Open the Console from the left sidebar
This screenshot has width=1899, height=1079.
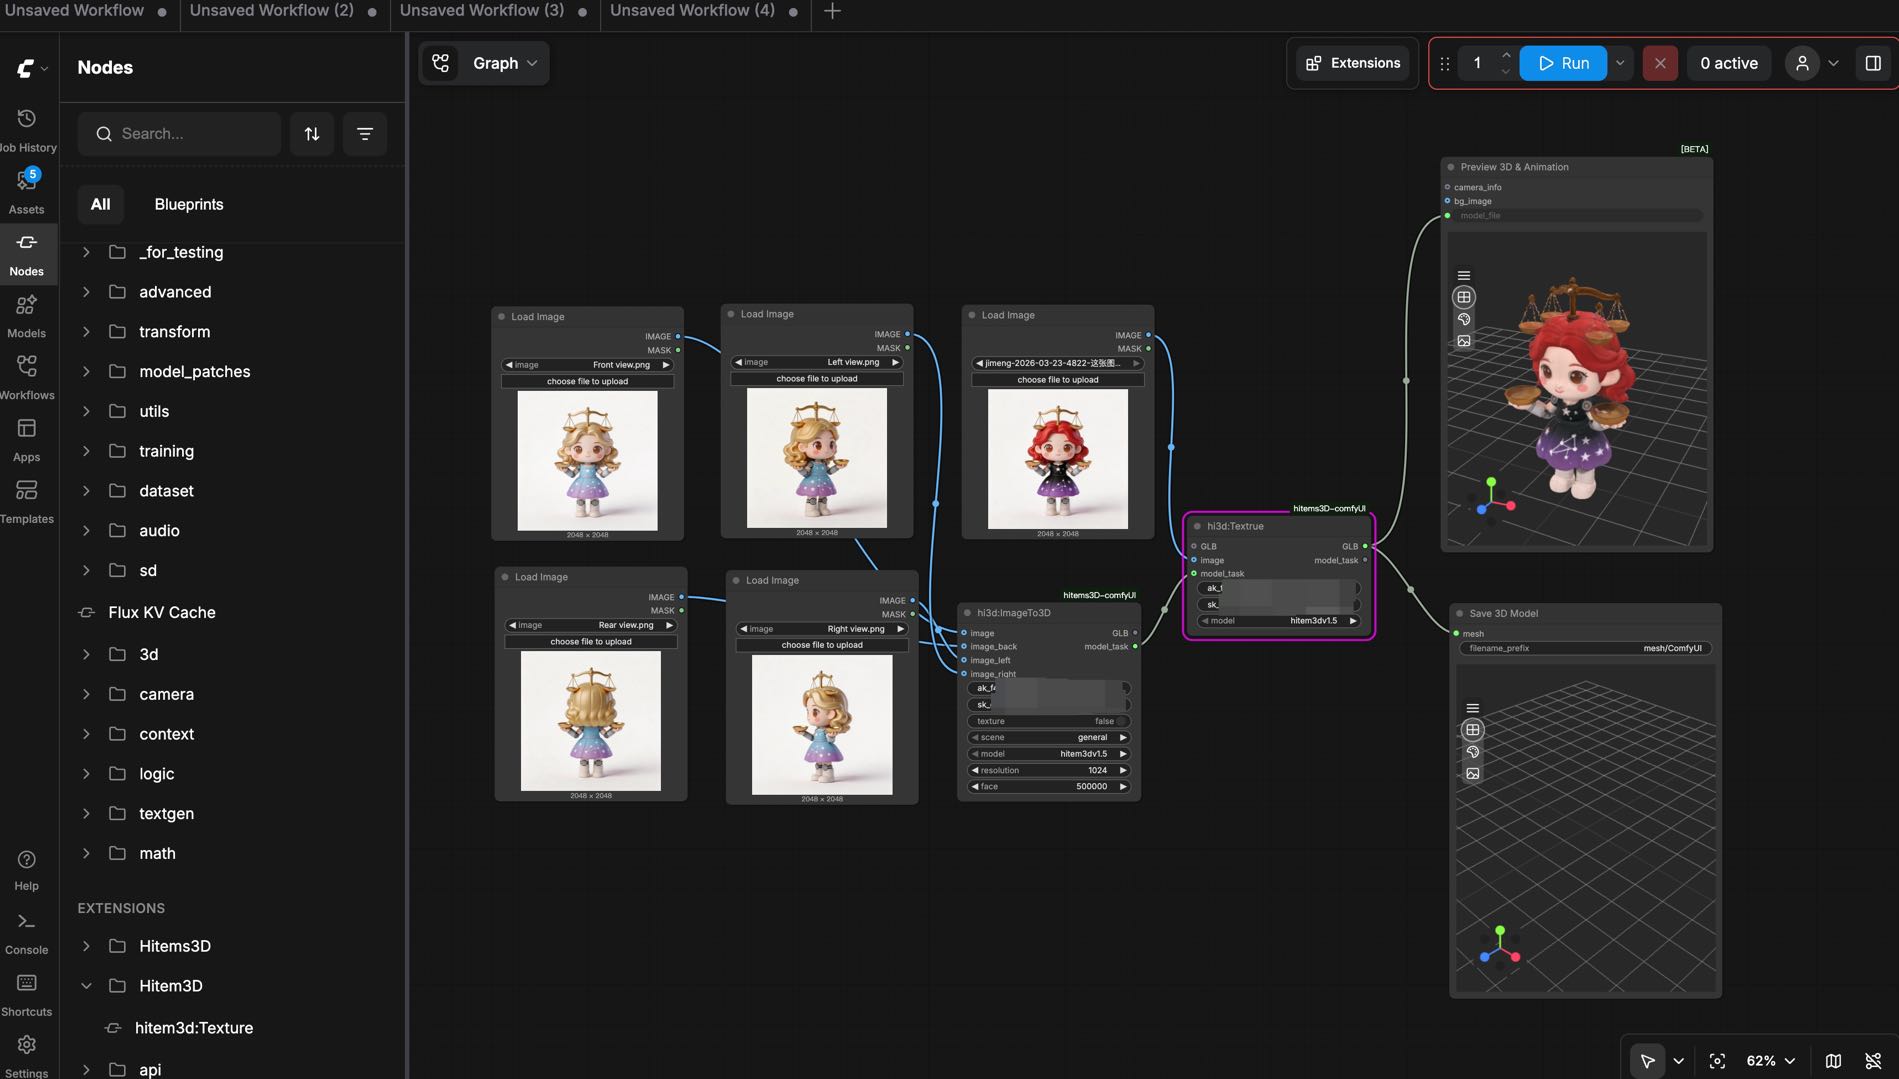point(26,928)
